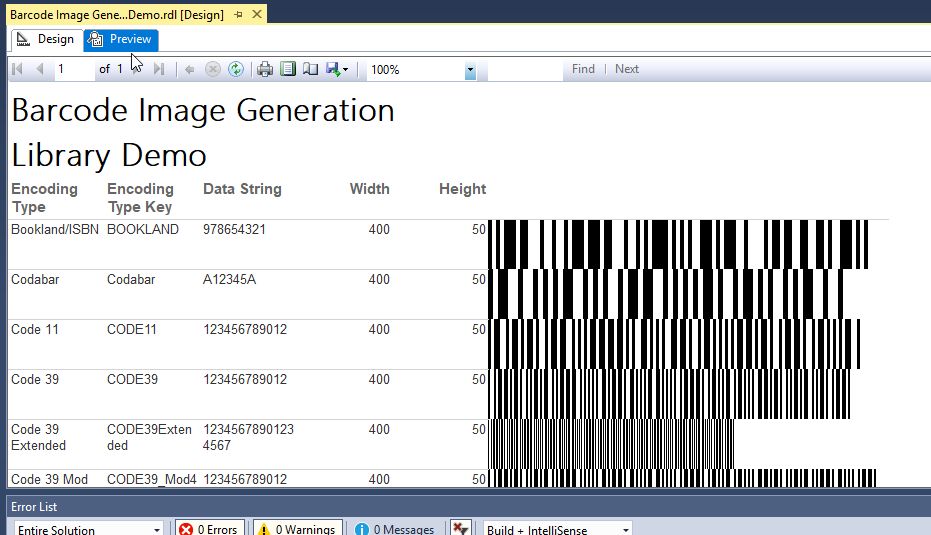The height and width of the screenshot is (535, 931).
Task: Go to first page icon
Action: [17, 69]
